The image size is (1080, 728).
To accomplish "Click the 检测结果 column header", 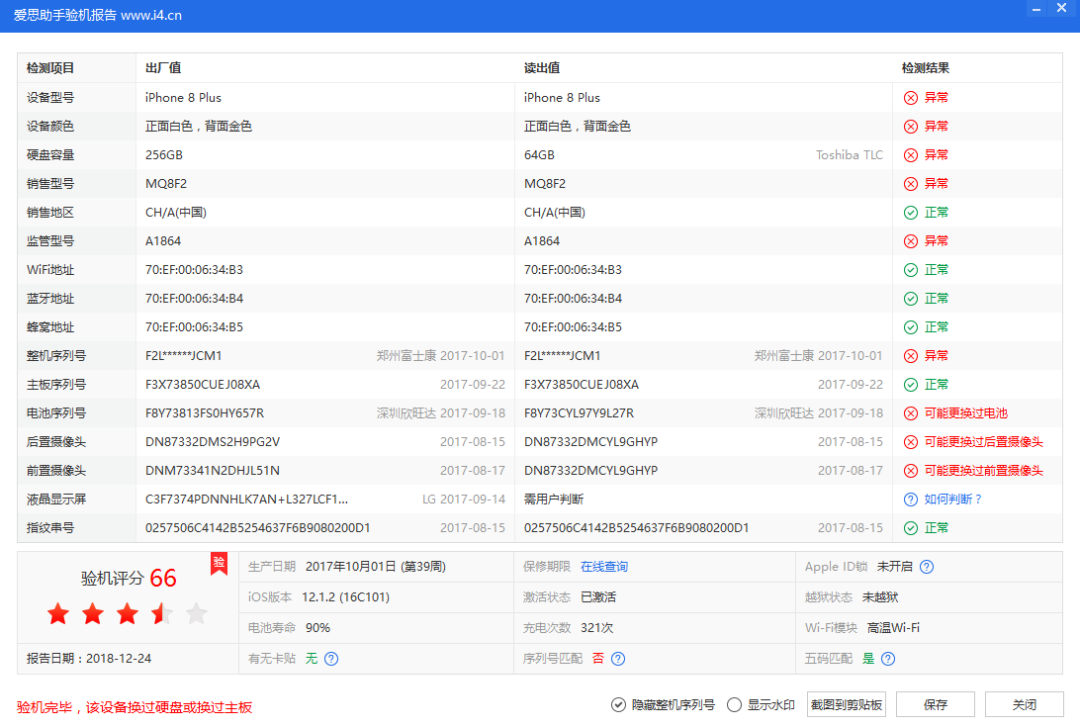I will [926, 68].
